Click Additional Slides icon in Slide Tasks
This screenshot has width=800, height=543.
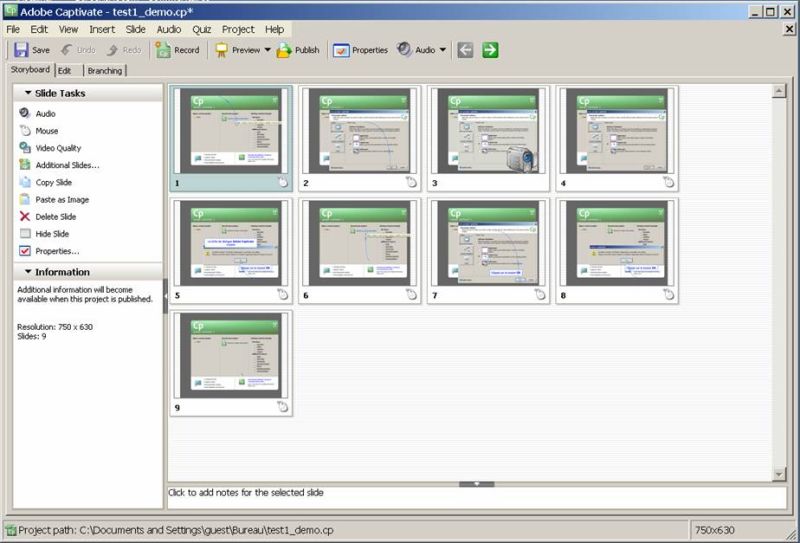point(24,164)
